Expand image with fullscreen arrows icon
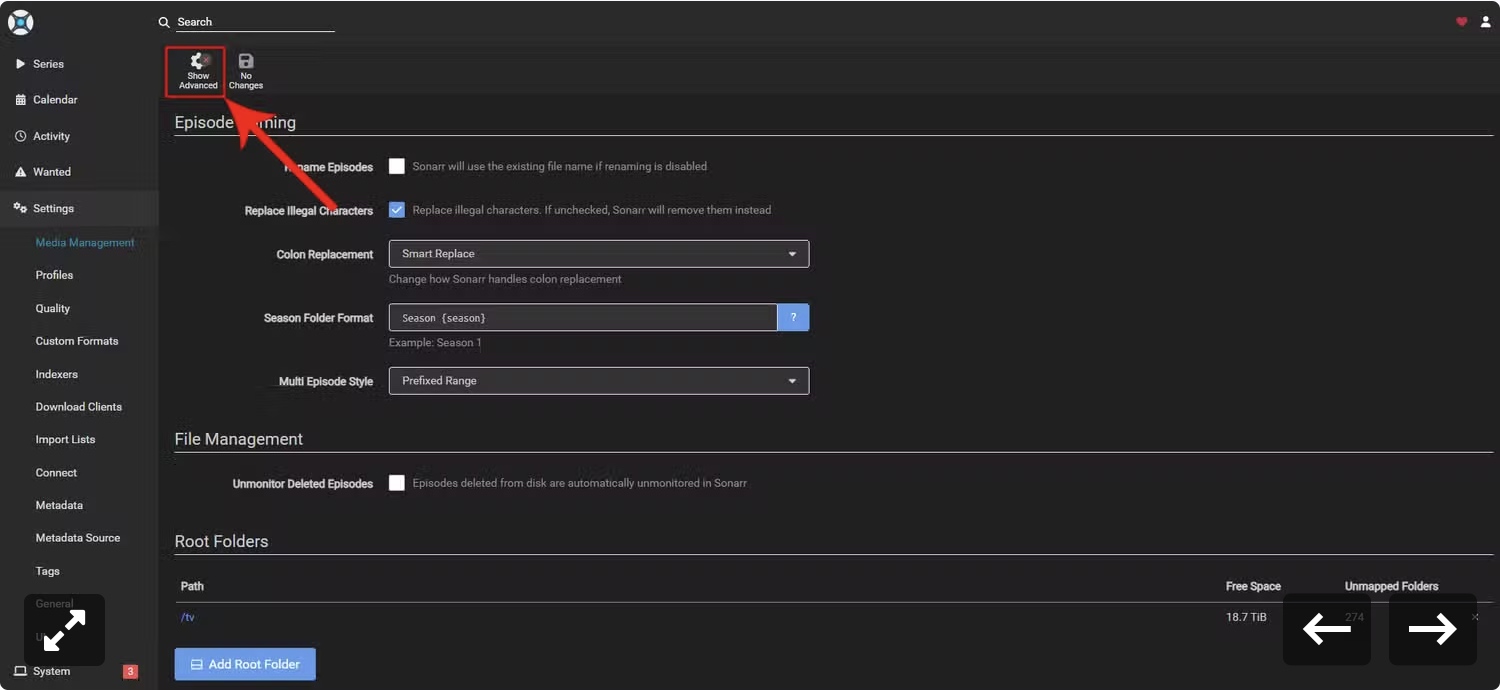The height and width of the screenshot is (690, 1500). (64, 630)
